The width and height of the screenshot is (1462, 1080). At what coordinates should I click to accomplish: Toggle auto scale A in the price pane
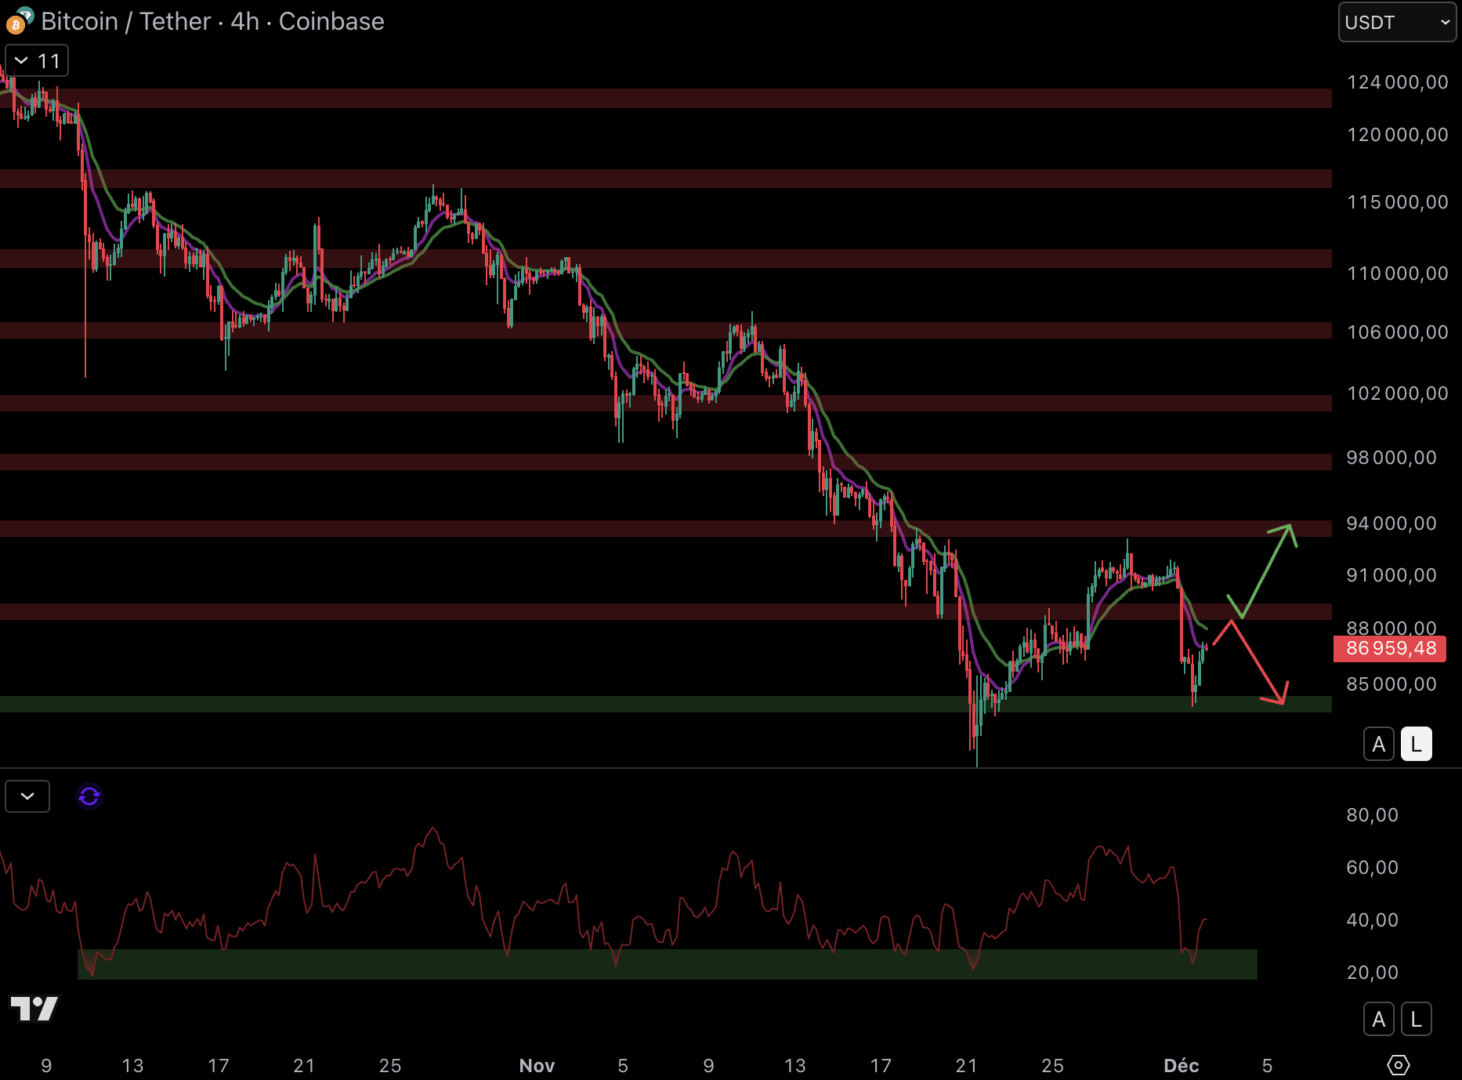[1379, 744]
